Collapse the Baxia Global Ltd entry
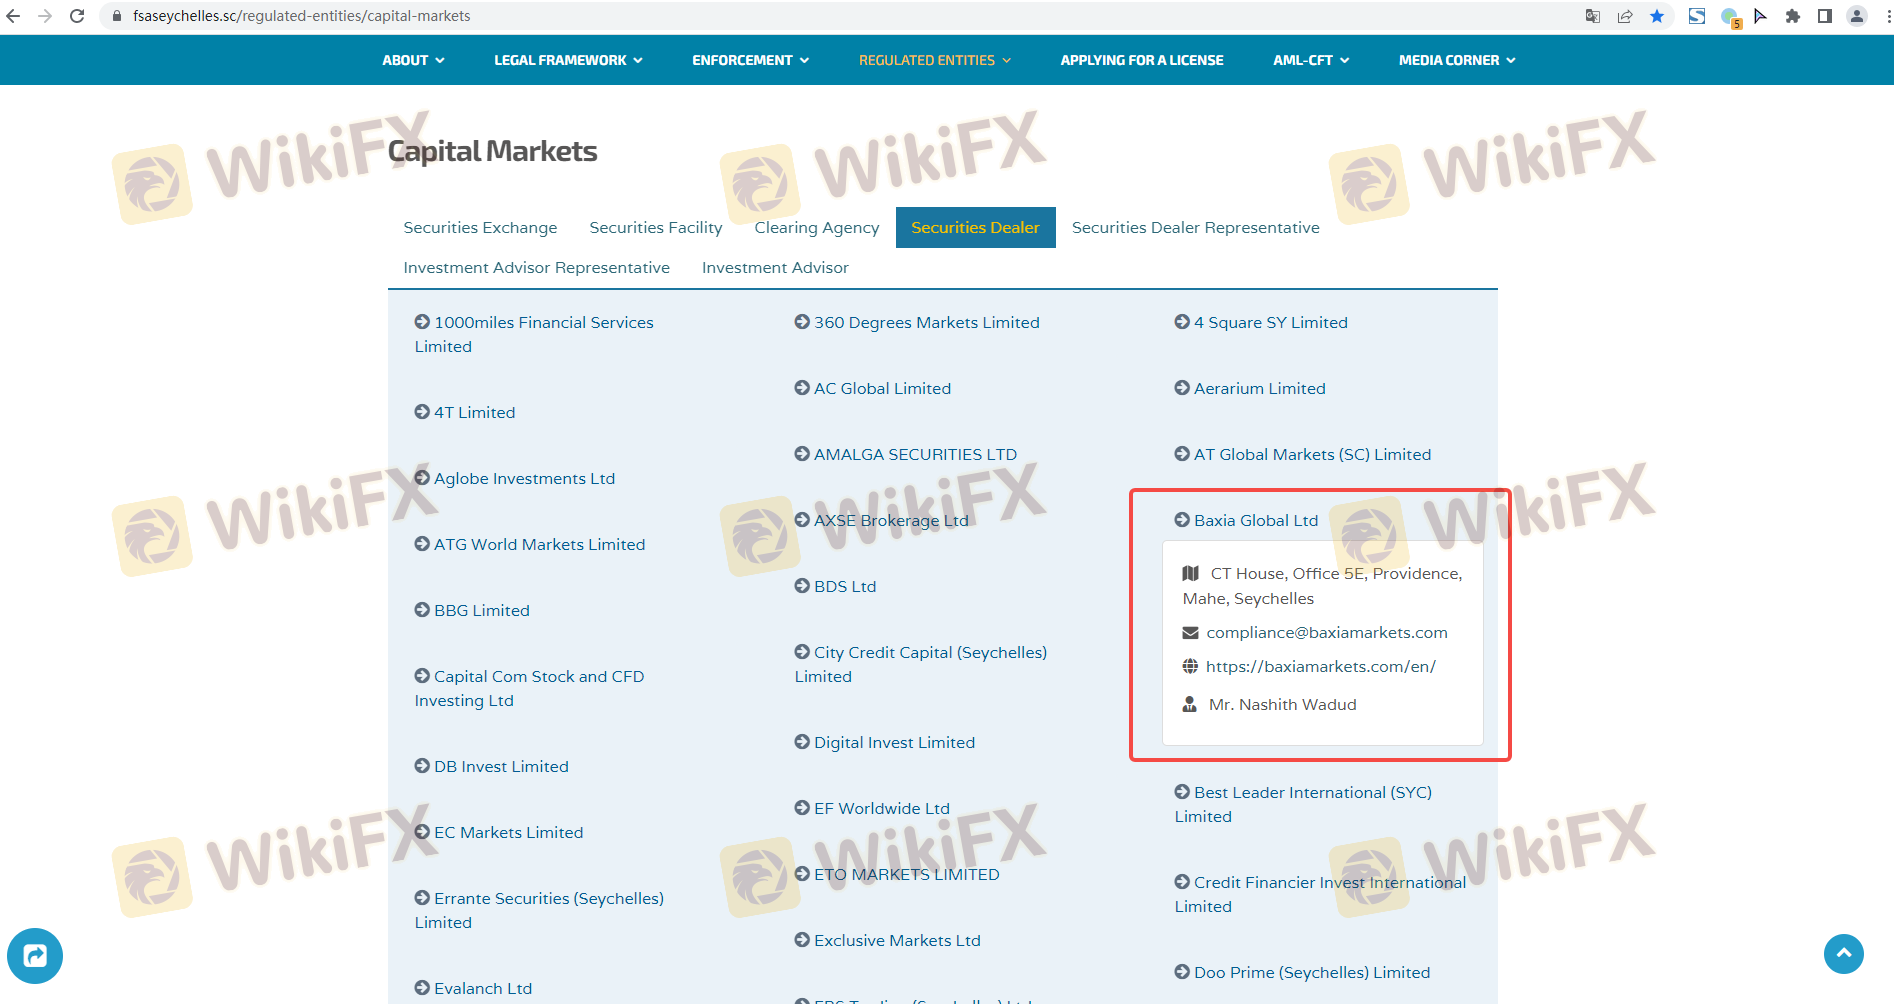1894x1004 pixels. click(x=1255, y=520)
